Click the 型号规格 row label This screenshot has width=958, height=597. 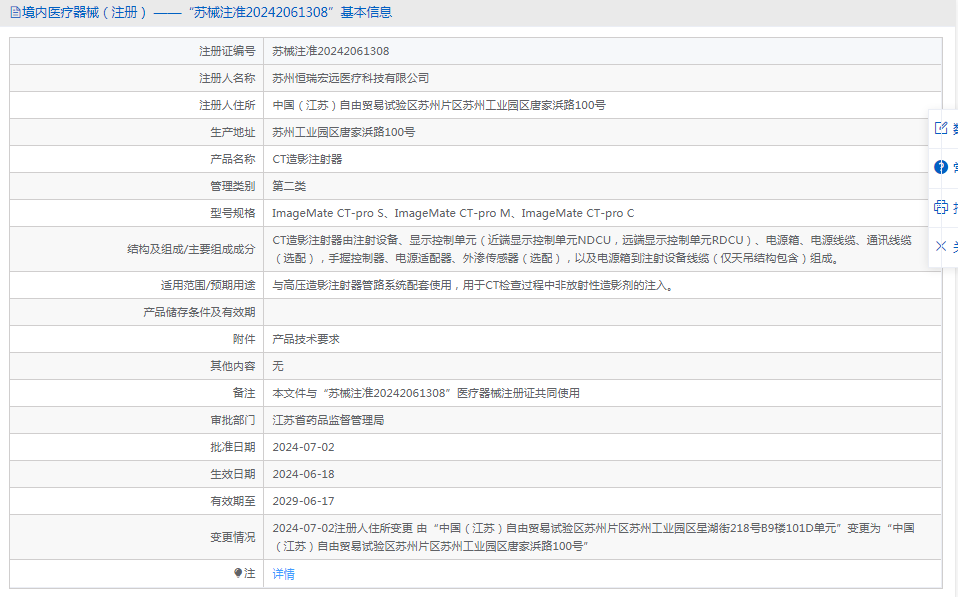233,213
